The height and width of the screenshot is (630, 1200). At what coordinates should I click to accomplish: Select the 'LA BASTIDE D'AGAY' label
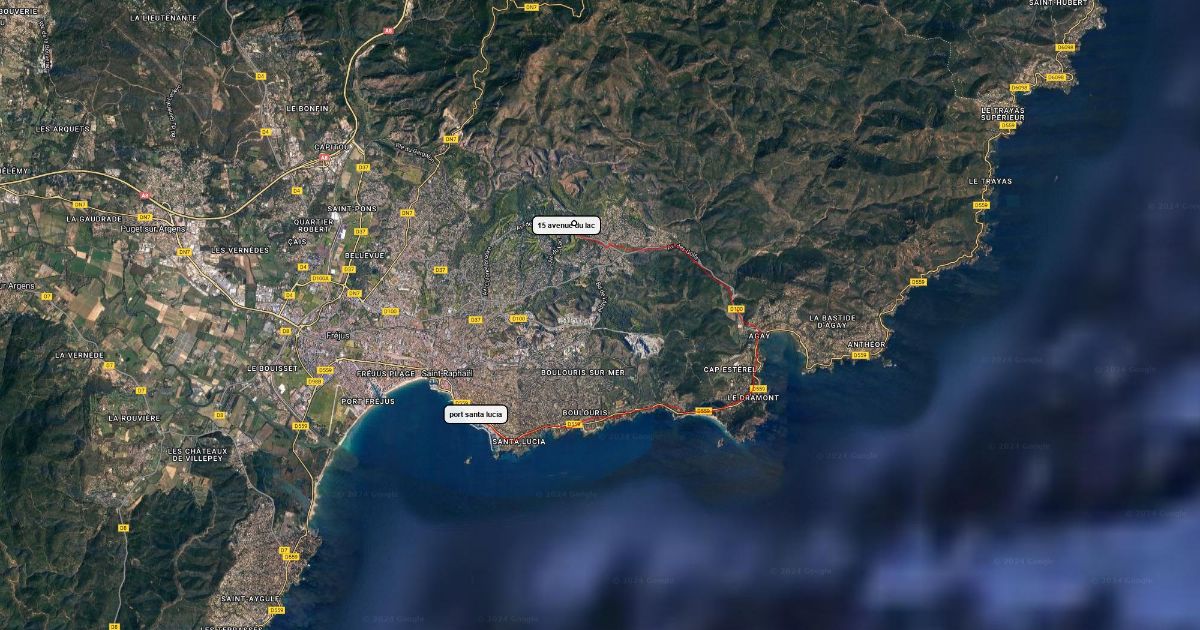833,322
